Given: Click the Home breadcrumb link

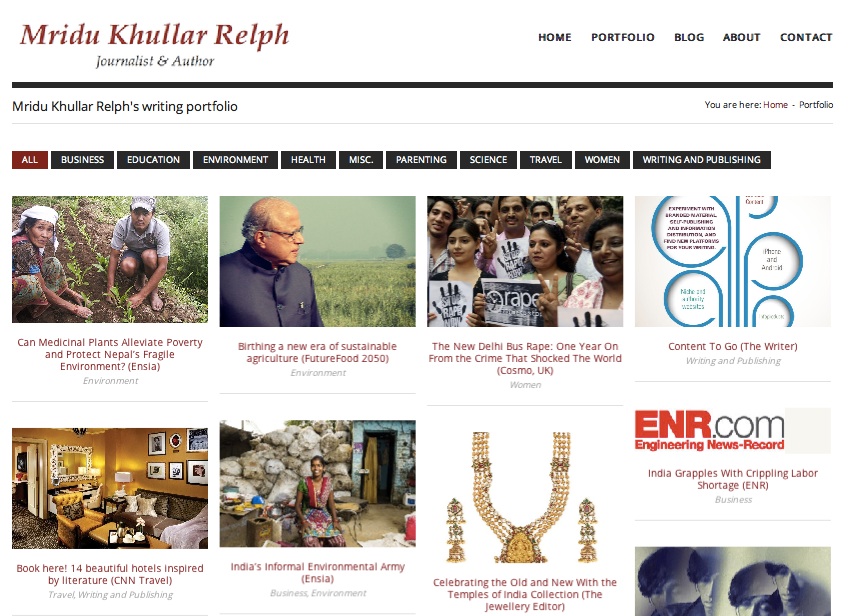Looking at the screenshot, I should click(776, 105).
